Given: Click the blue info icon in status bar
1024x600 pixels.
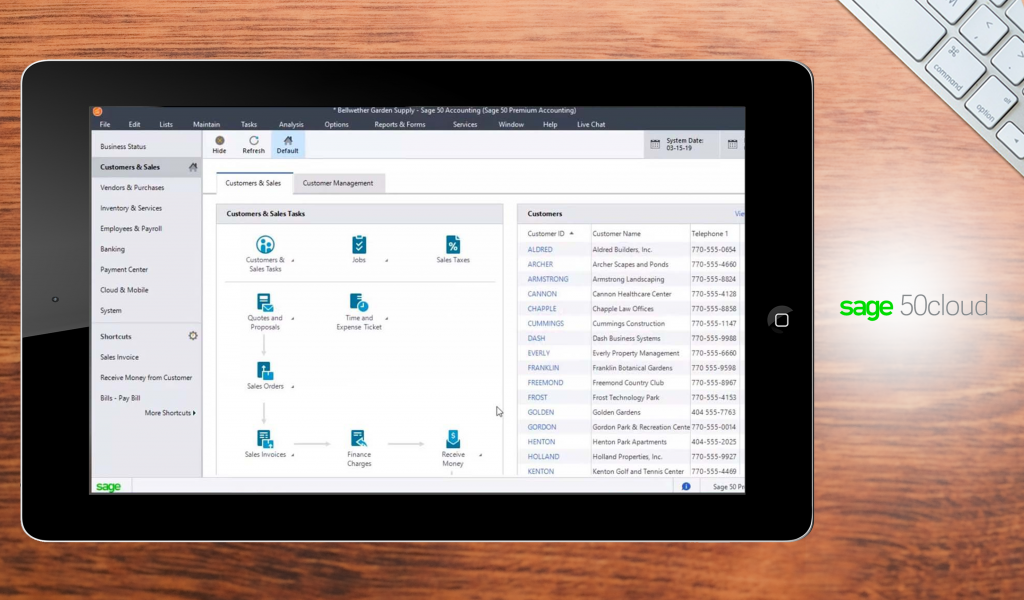Looking at the screenshot, I should click(686, 486).
